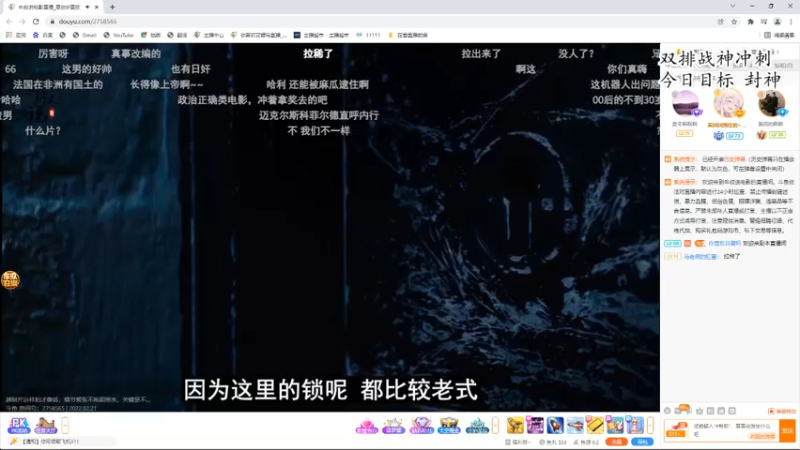Expand the arrow after the teal gift

click(495, 425)
